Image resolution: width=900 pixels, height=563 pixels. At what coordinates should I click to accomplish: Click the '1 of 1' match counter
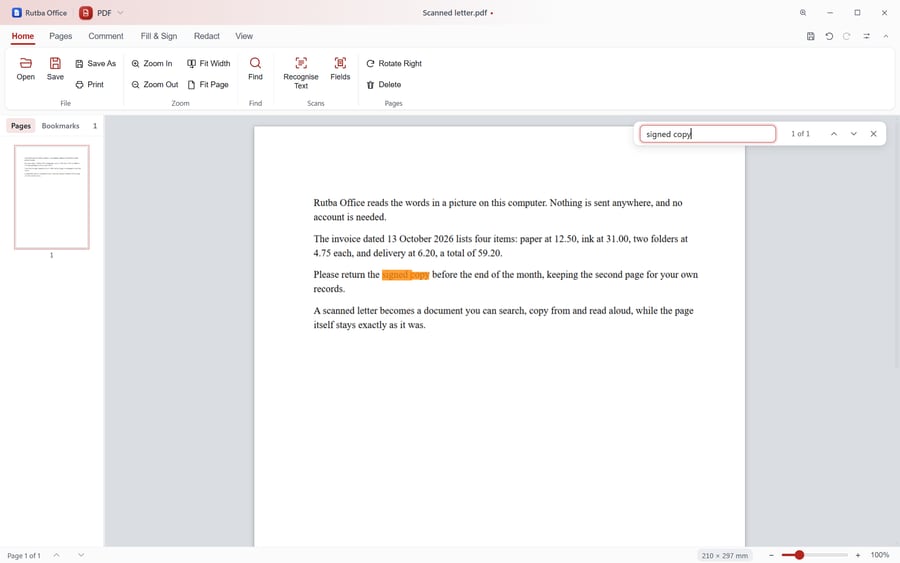800,134
